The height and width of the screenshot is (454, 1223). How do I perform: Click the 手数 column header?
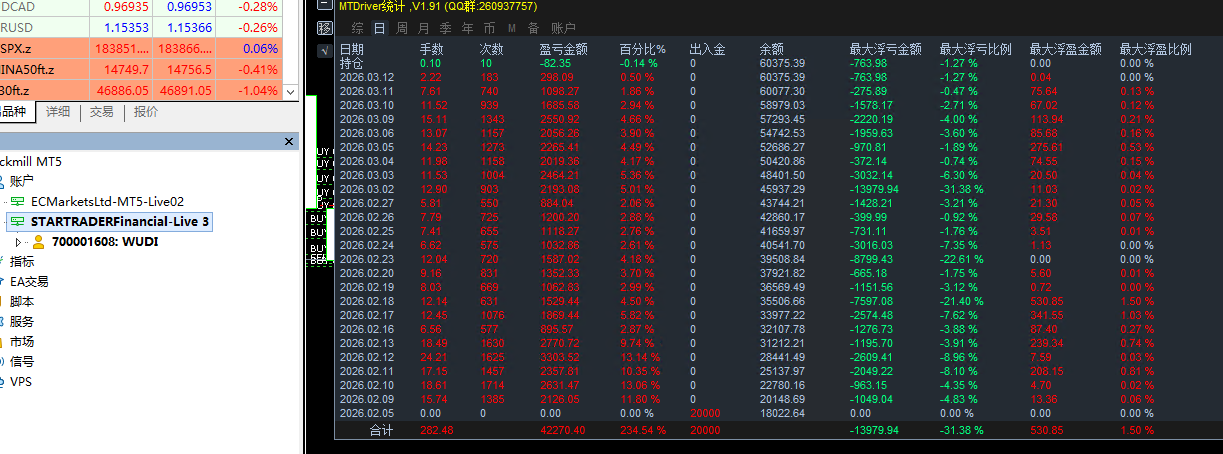point(432,49)
